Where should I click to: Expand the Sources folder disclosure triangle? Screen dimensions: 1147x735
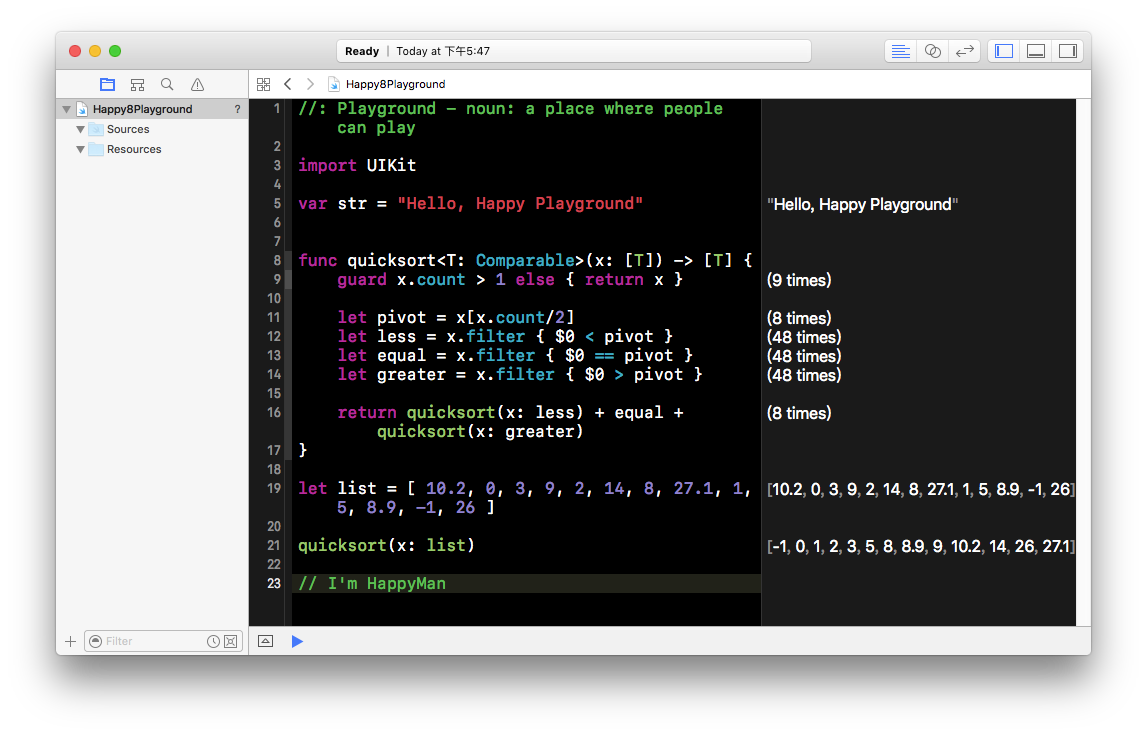(x=80, y=129)
